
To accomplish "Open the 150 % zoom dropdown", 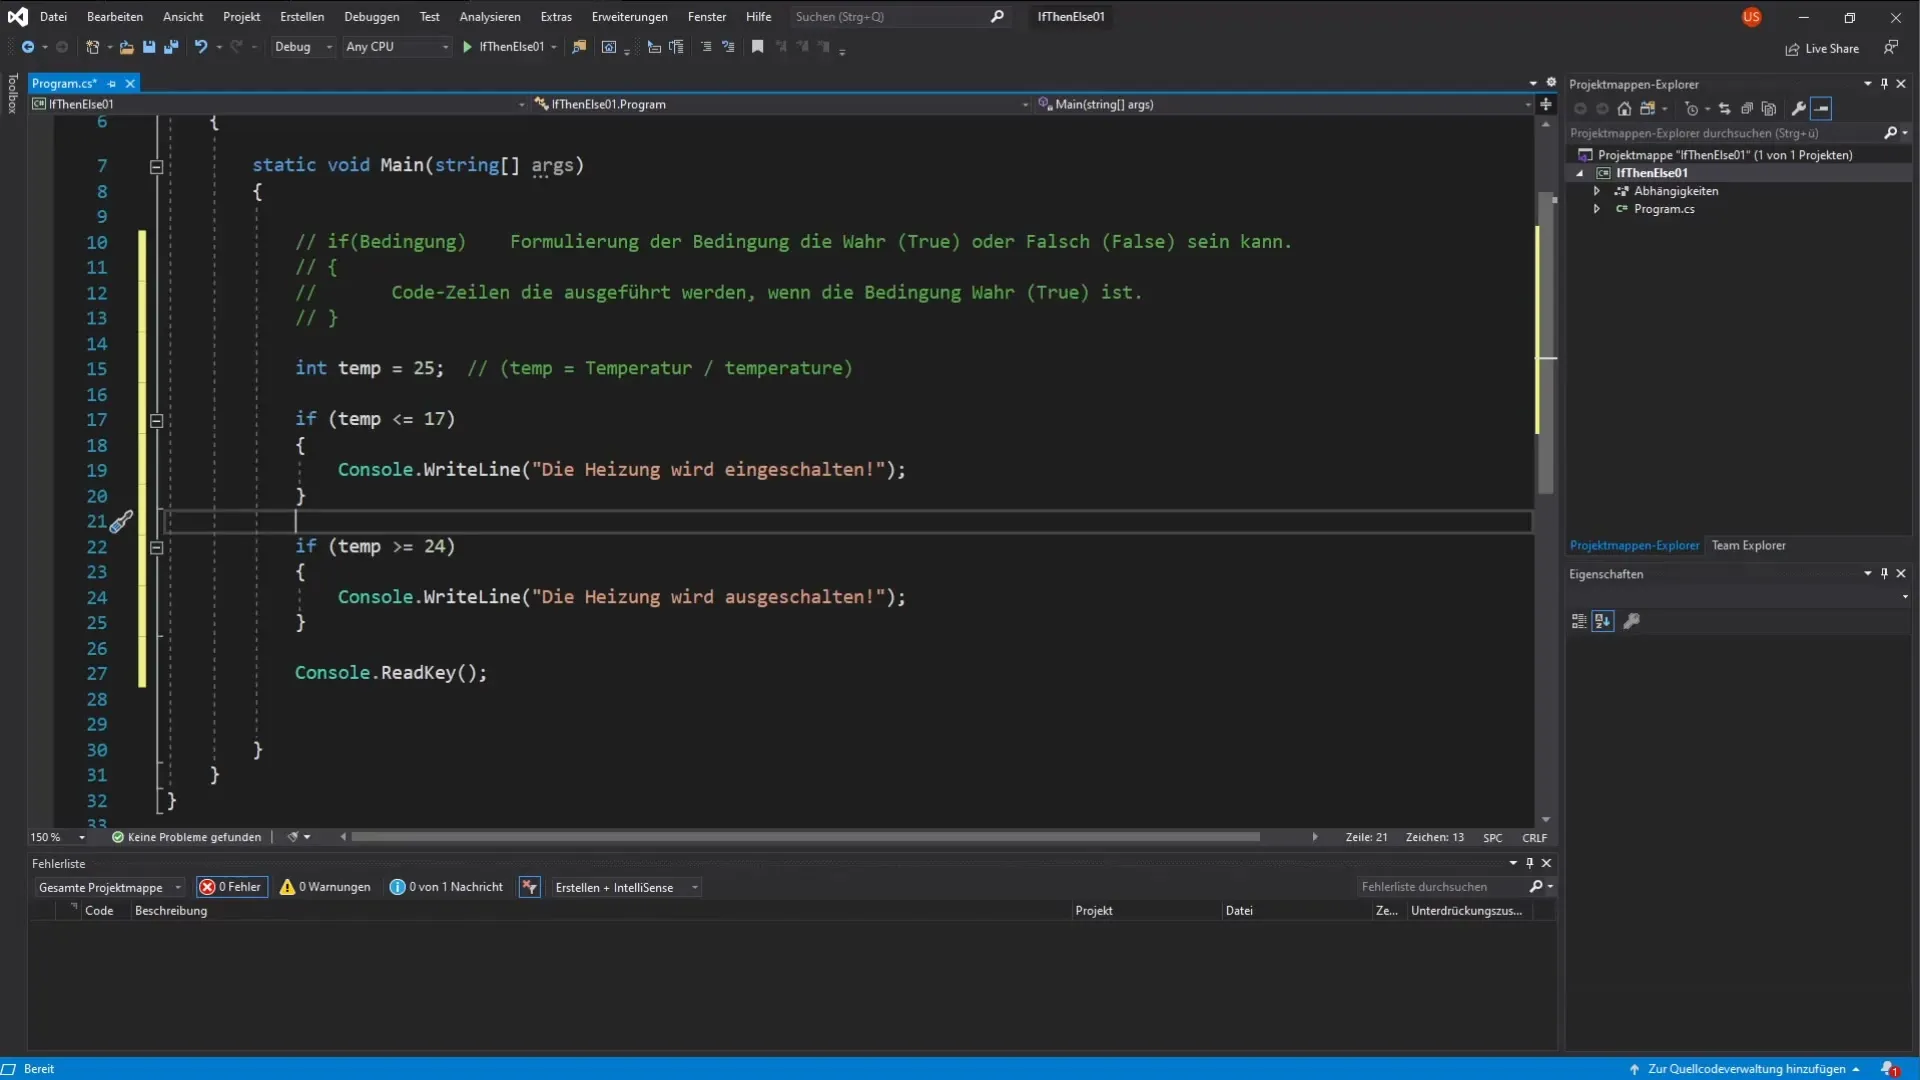I will 57,838.
